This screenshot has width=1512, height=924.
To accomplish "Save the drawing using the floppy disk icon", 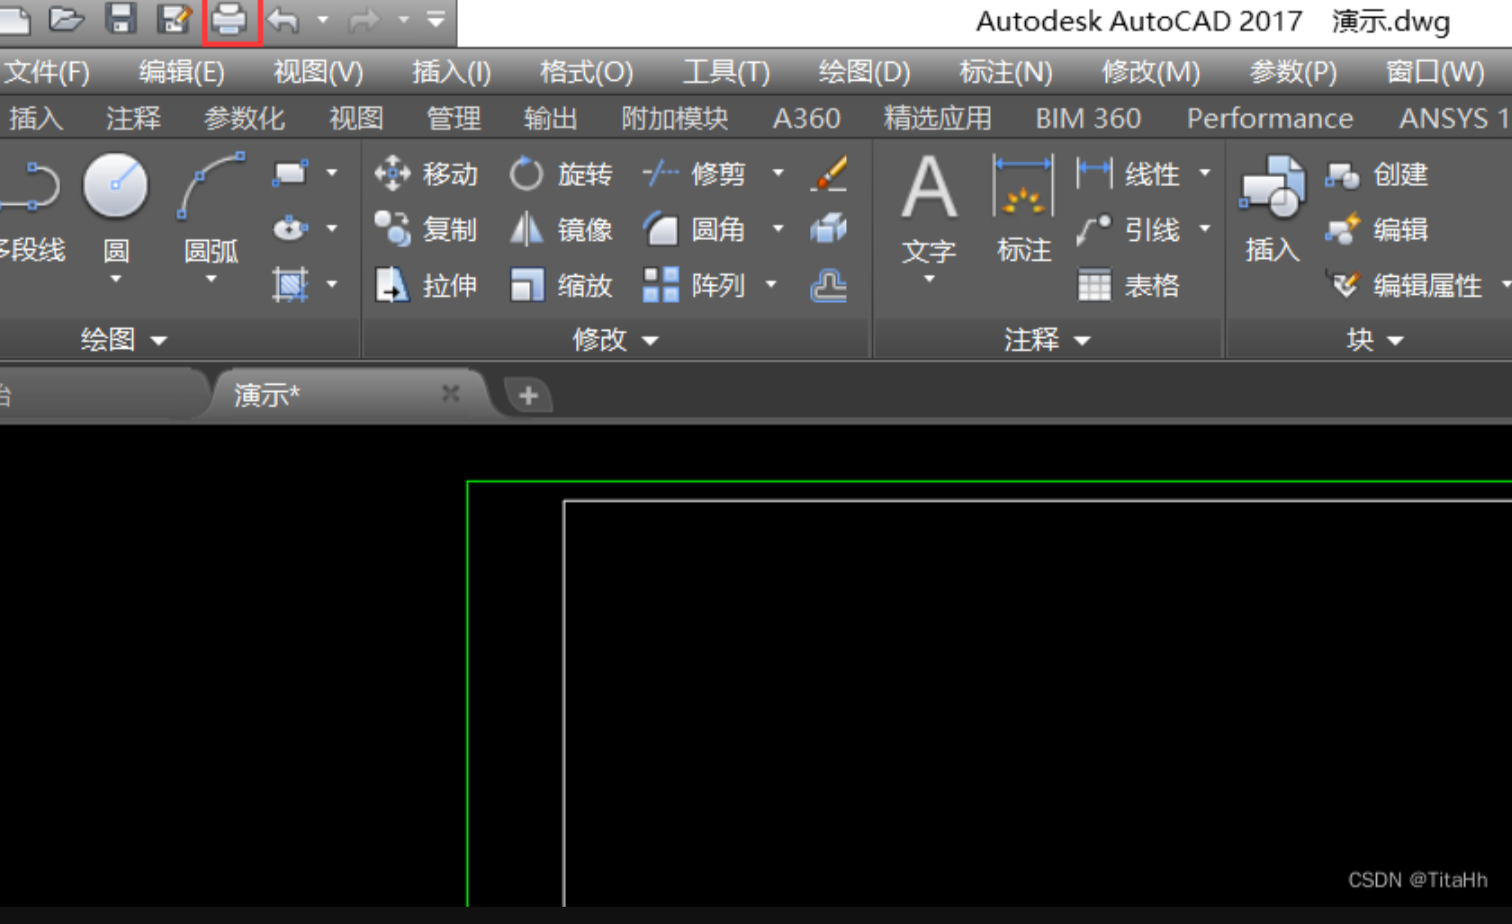I will coord(121,18).
